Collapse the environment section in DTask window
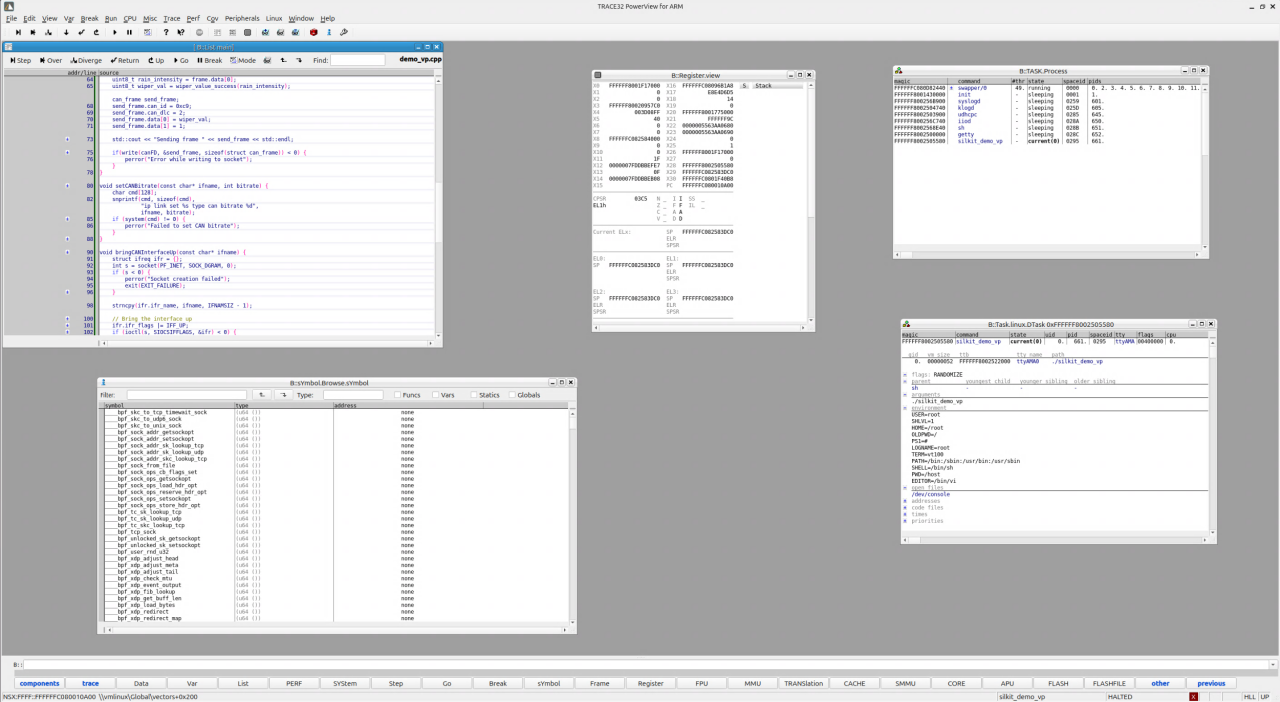Image resolution: width=1280 pixels, height=702 pixels. pyautogui.click(x=905, y=408)
